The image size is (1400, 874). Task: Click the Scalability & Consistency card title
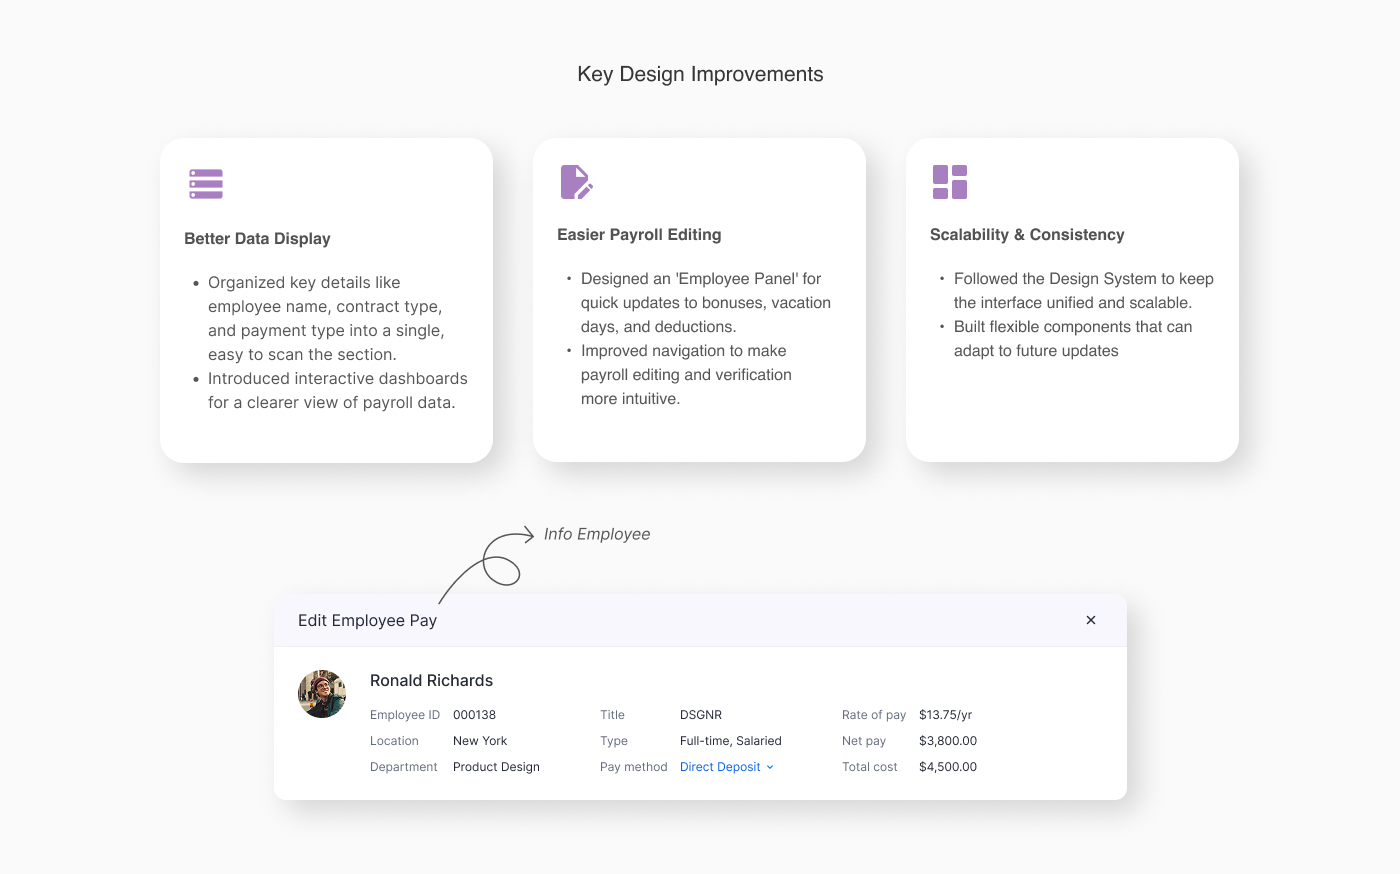coord(1027,234)
